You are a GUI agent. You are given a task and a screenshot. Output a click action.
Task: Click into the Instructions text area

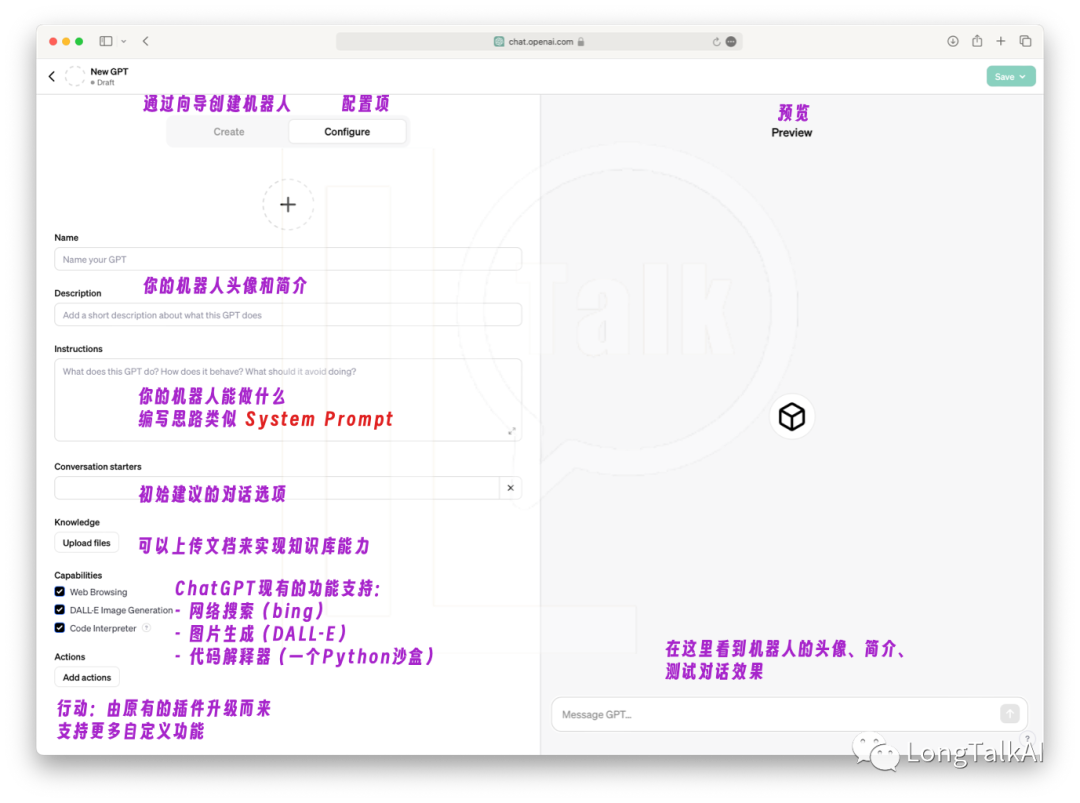(x=288, y=399)
